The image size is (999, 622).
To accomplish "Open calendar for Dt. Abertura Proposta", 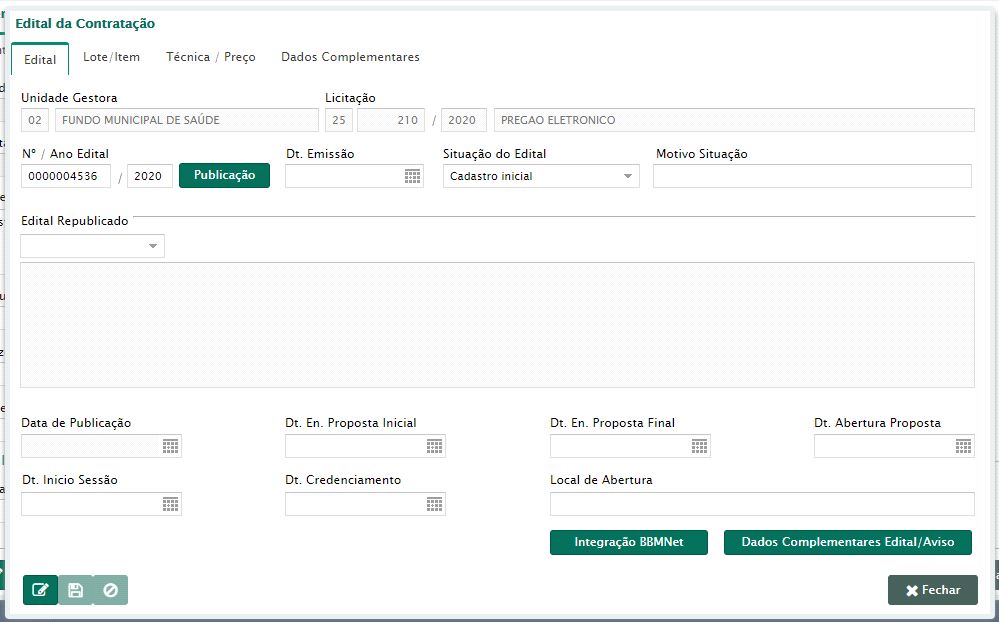I will click(x=963, y=446).
